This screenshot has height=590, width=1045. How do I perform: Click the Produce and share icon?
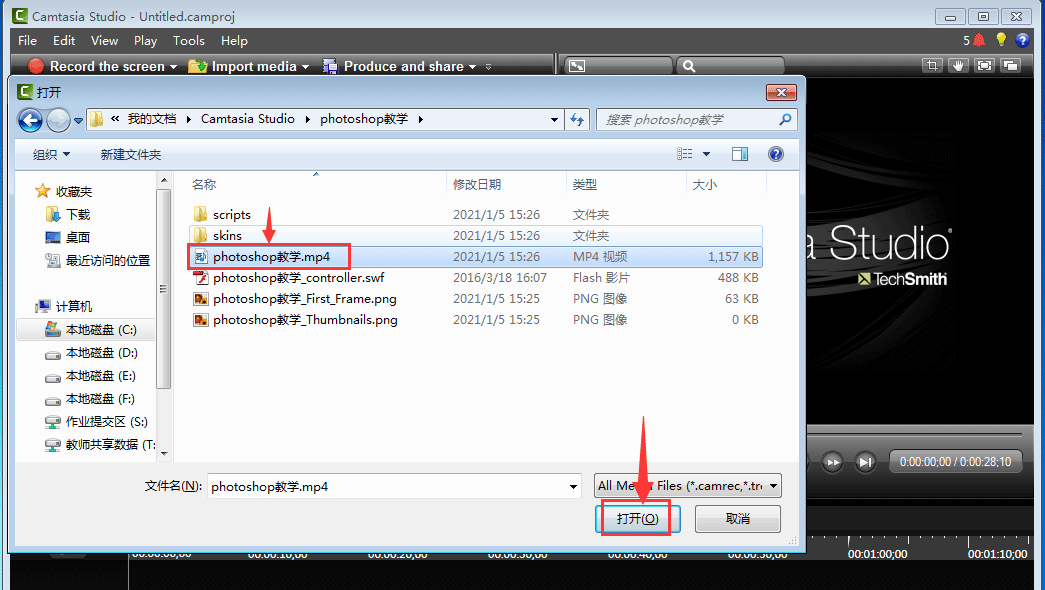330,66
